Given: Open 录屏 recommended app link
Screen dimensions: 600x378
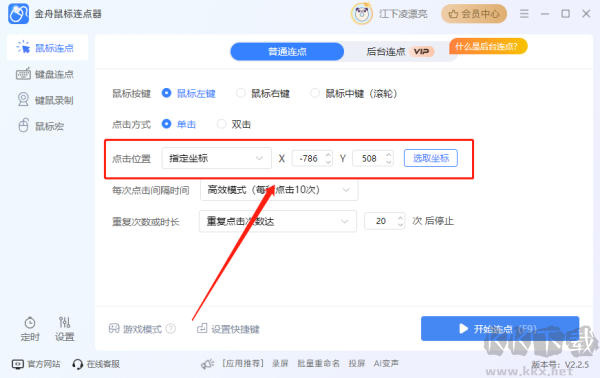Looking at the screenshot, I should [x=280, y=363].
